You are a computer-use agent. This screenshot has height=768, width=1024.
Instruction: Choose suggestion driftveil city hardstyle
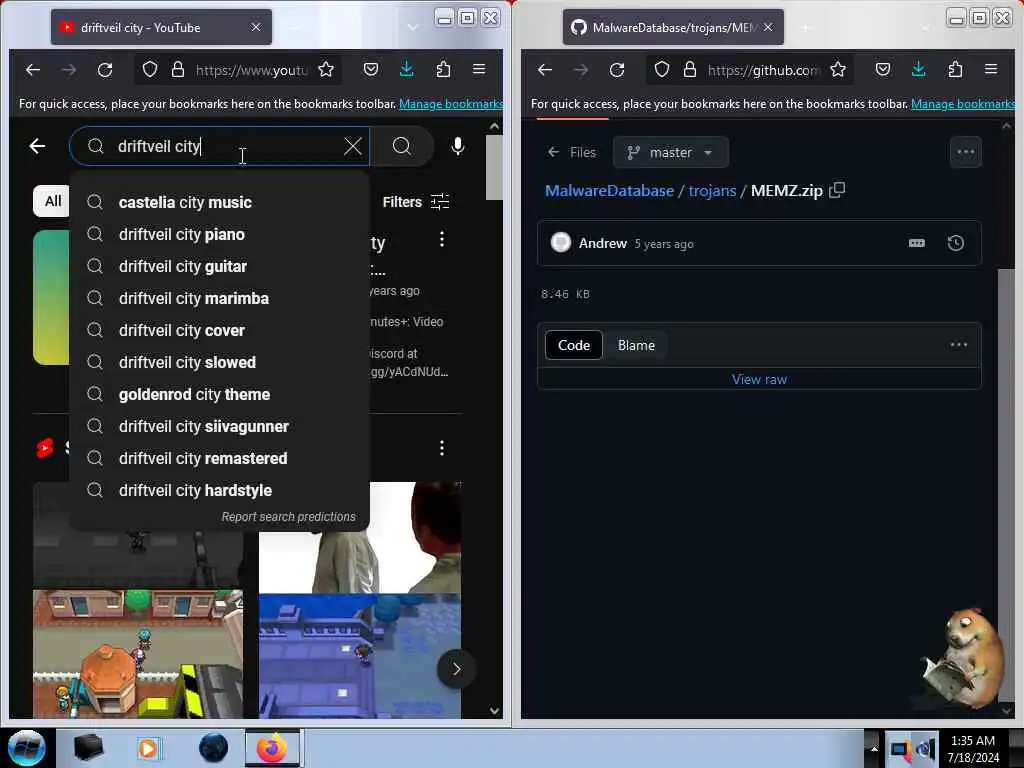click(219, 490)
